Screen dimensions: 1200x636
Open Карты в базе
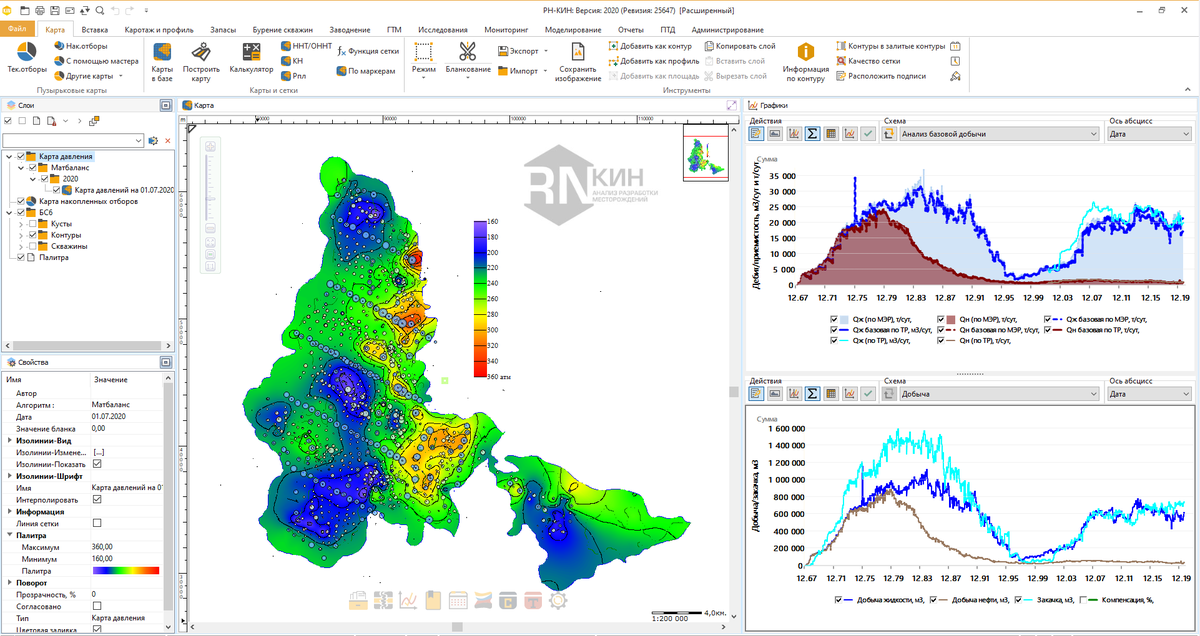click(x=161, y=62)
